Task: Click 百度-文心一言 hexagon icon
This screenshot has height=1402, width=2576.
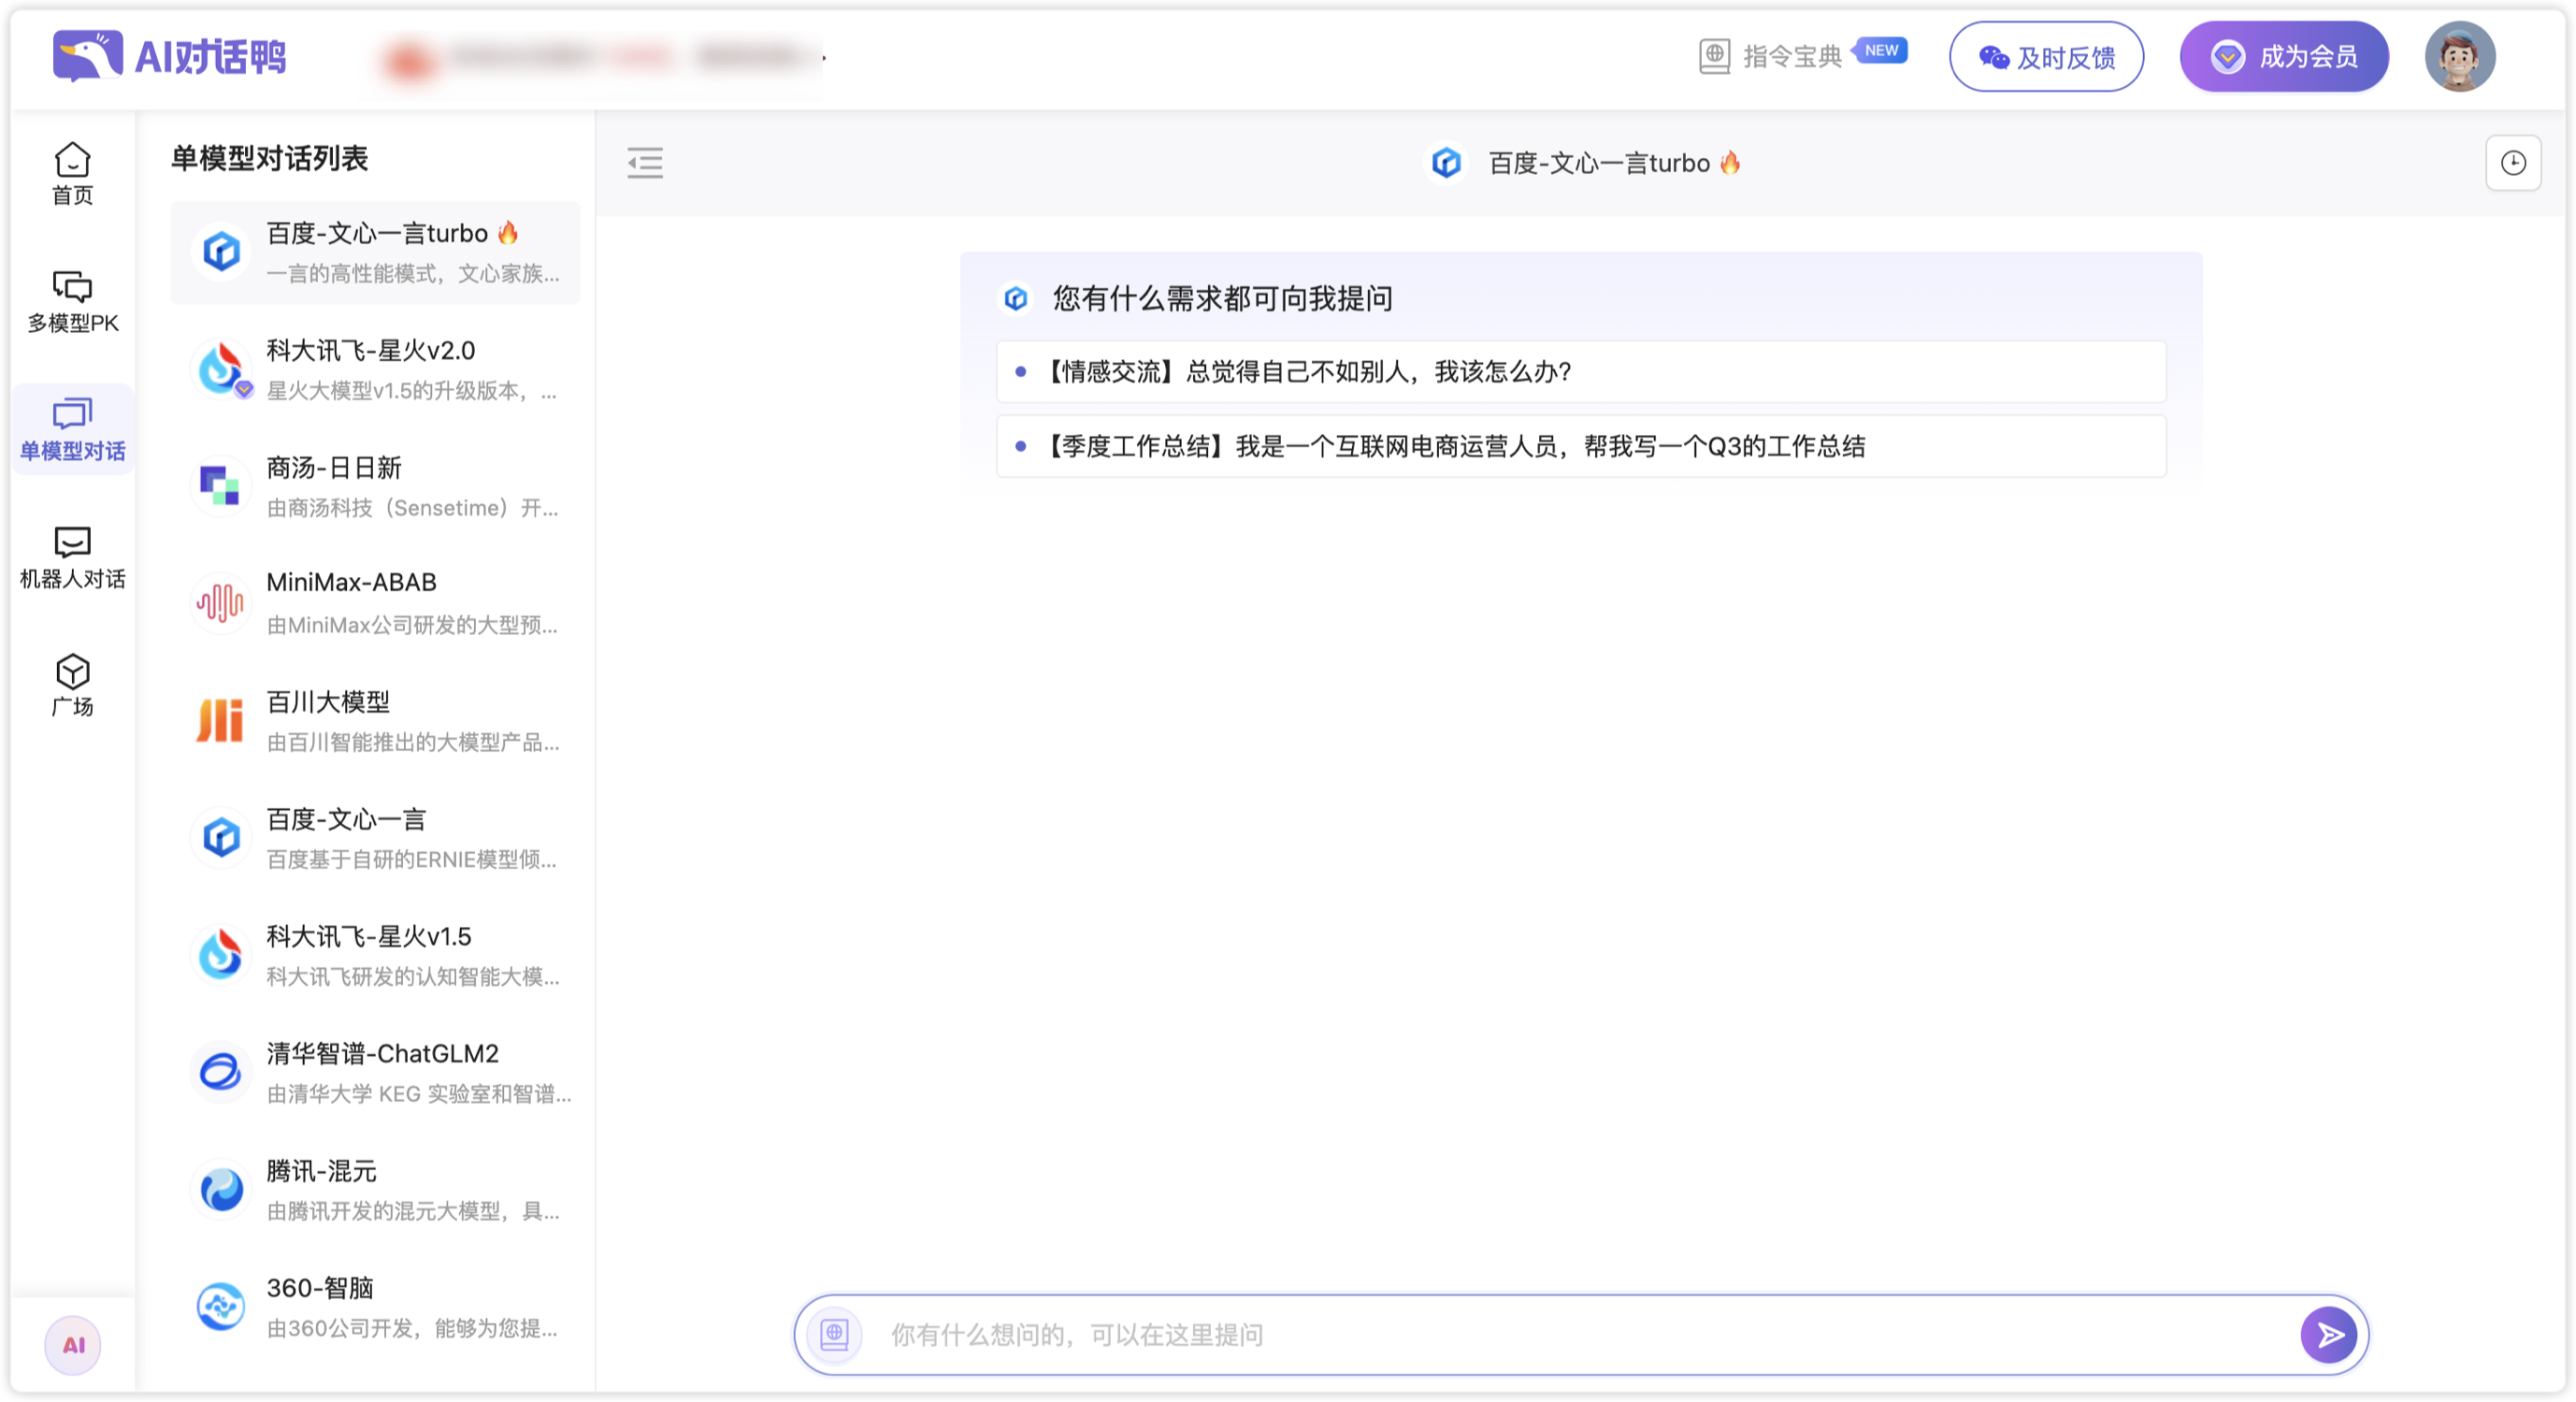Action: click(221, 838)
